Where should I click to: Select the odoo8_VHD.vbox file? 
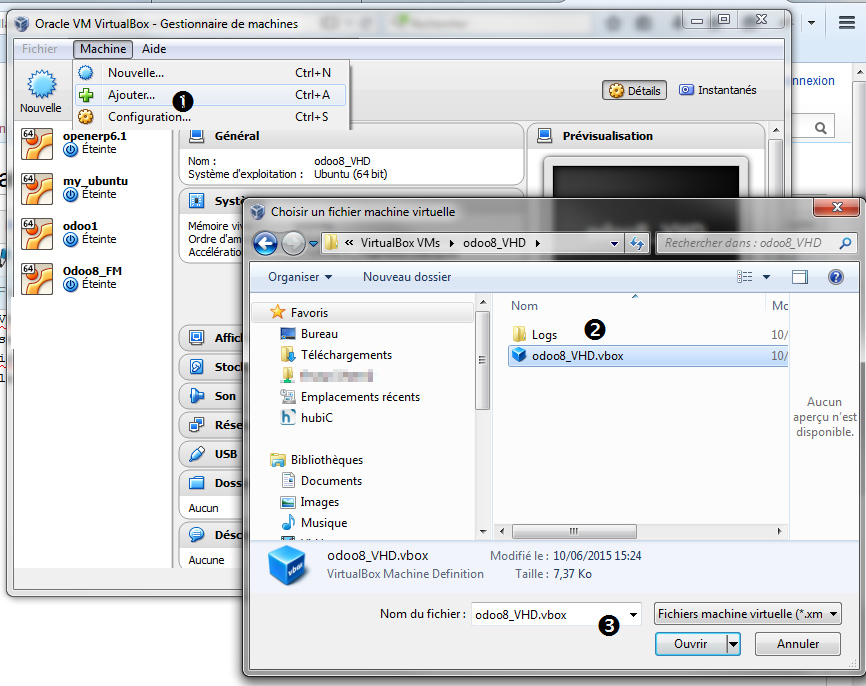tap(577, 356)
